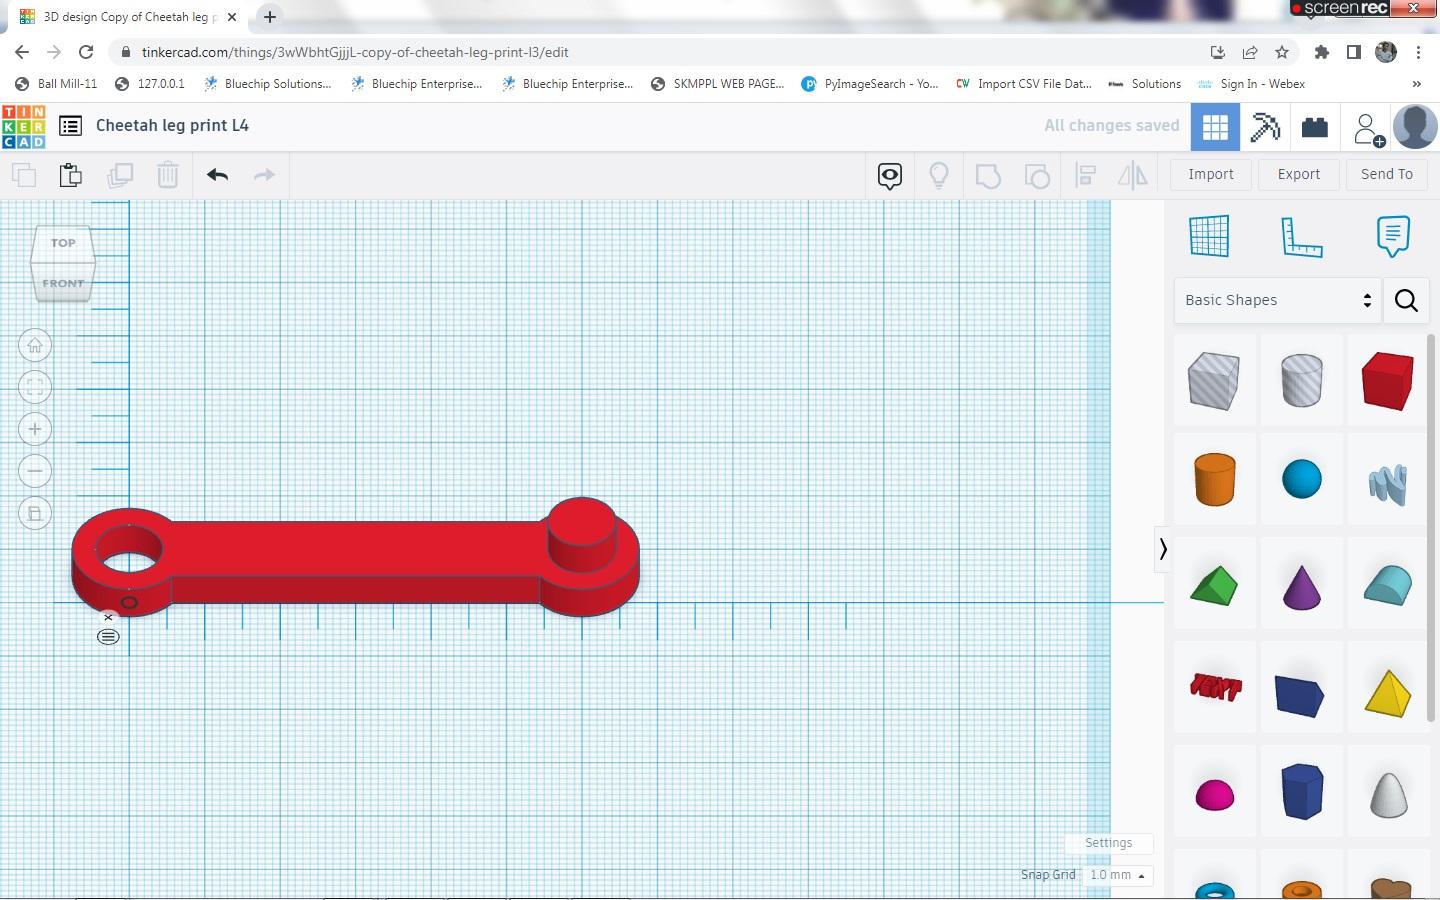Viewport: 1440px width, 900px height.
Task: Toggle the notes visibility icon
Action: pos(890,176)
